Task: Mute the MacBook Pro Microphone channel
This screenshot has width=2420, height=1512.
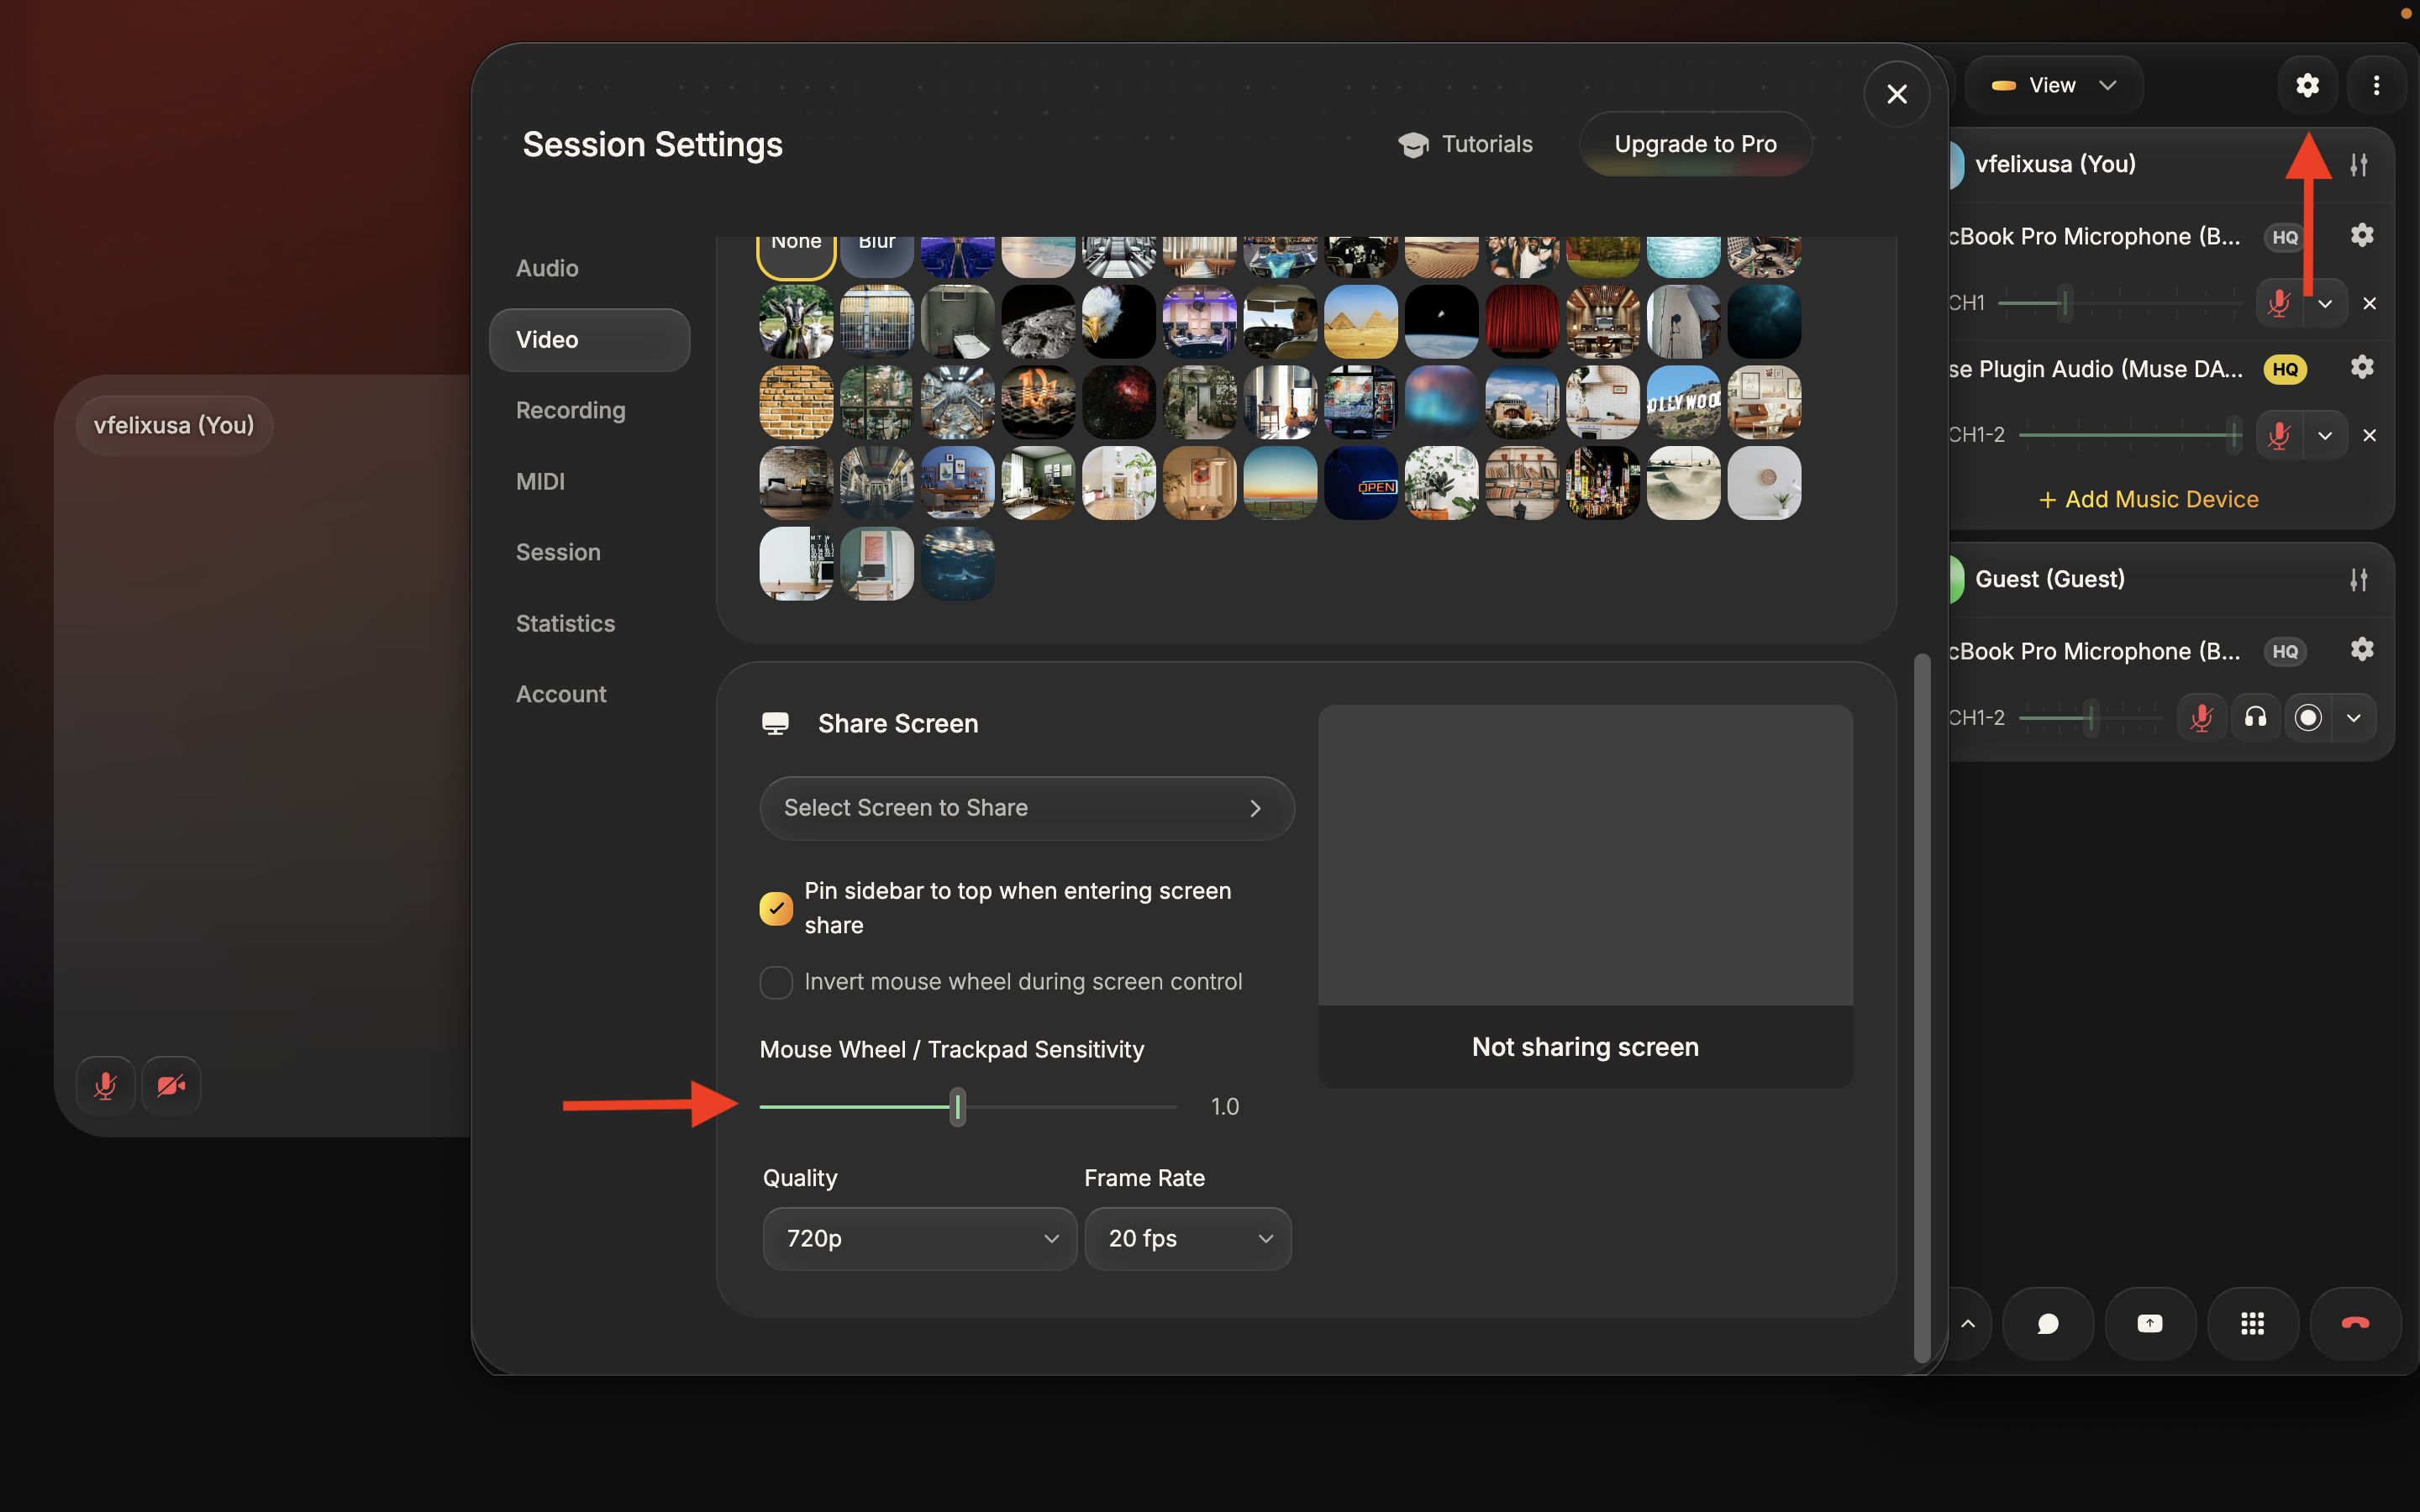Action: 2279,302
